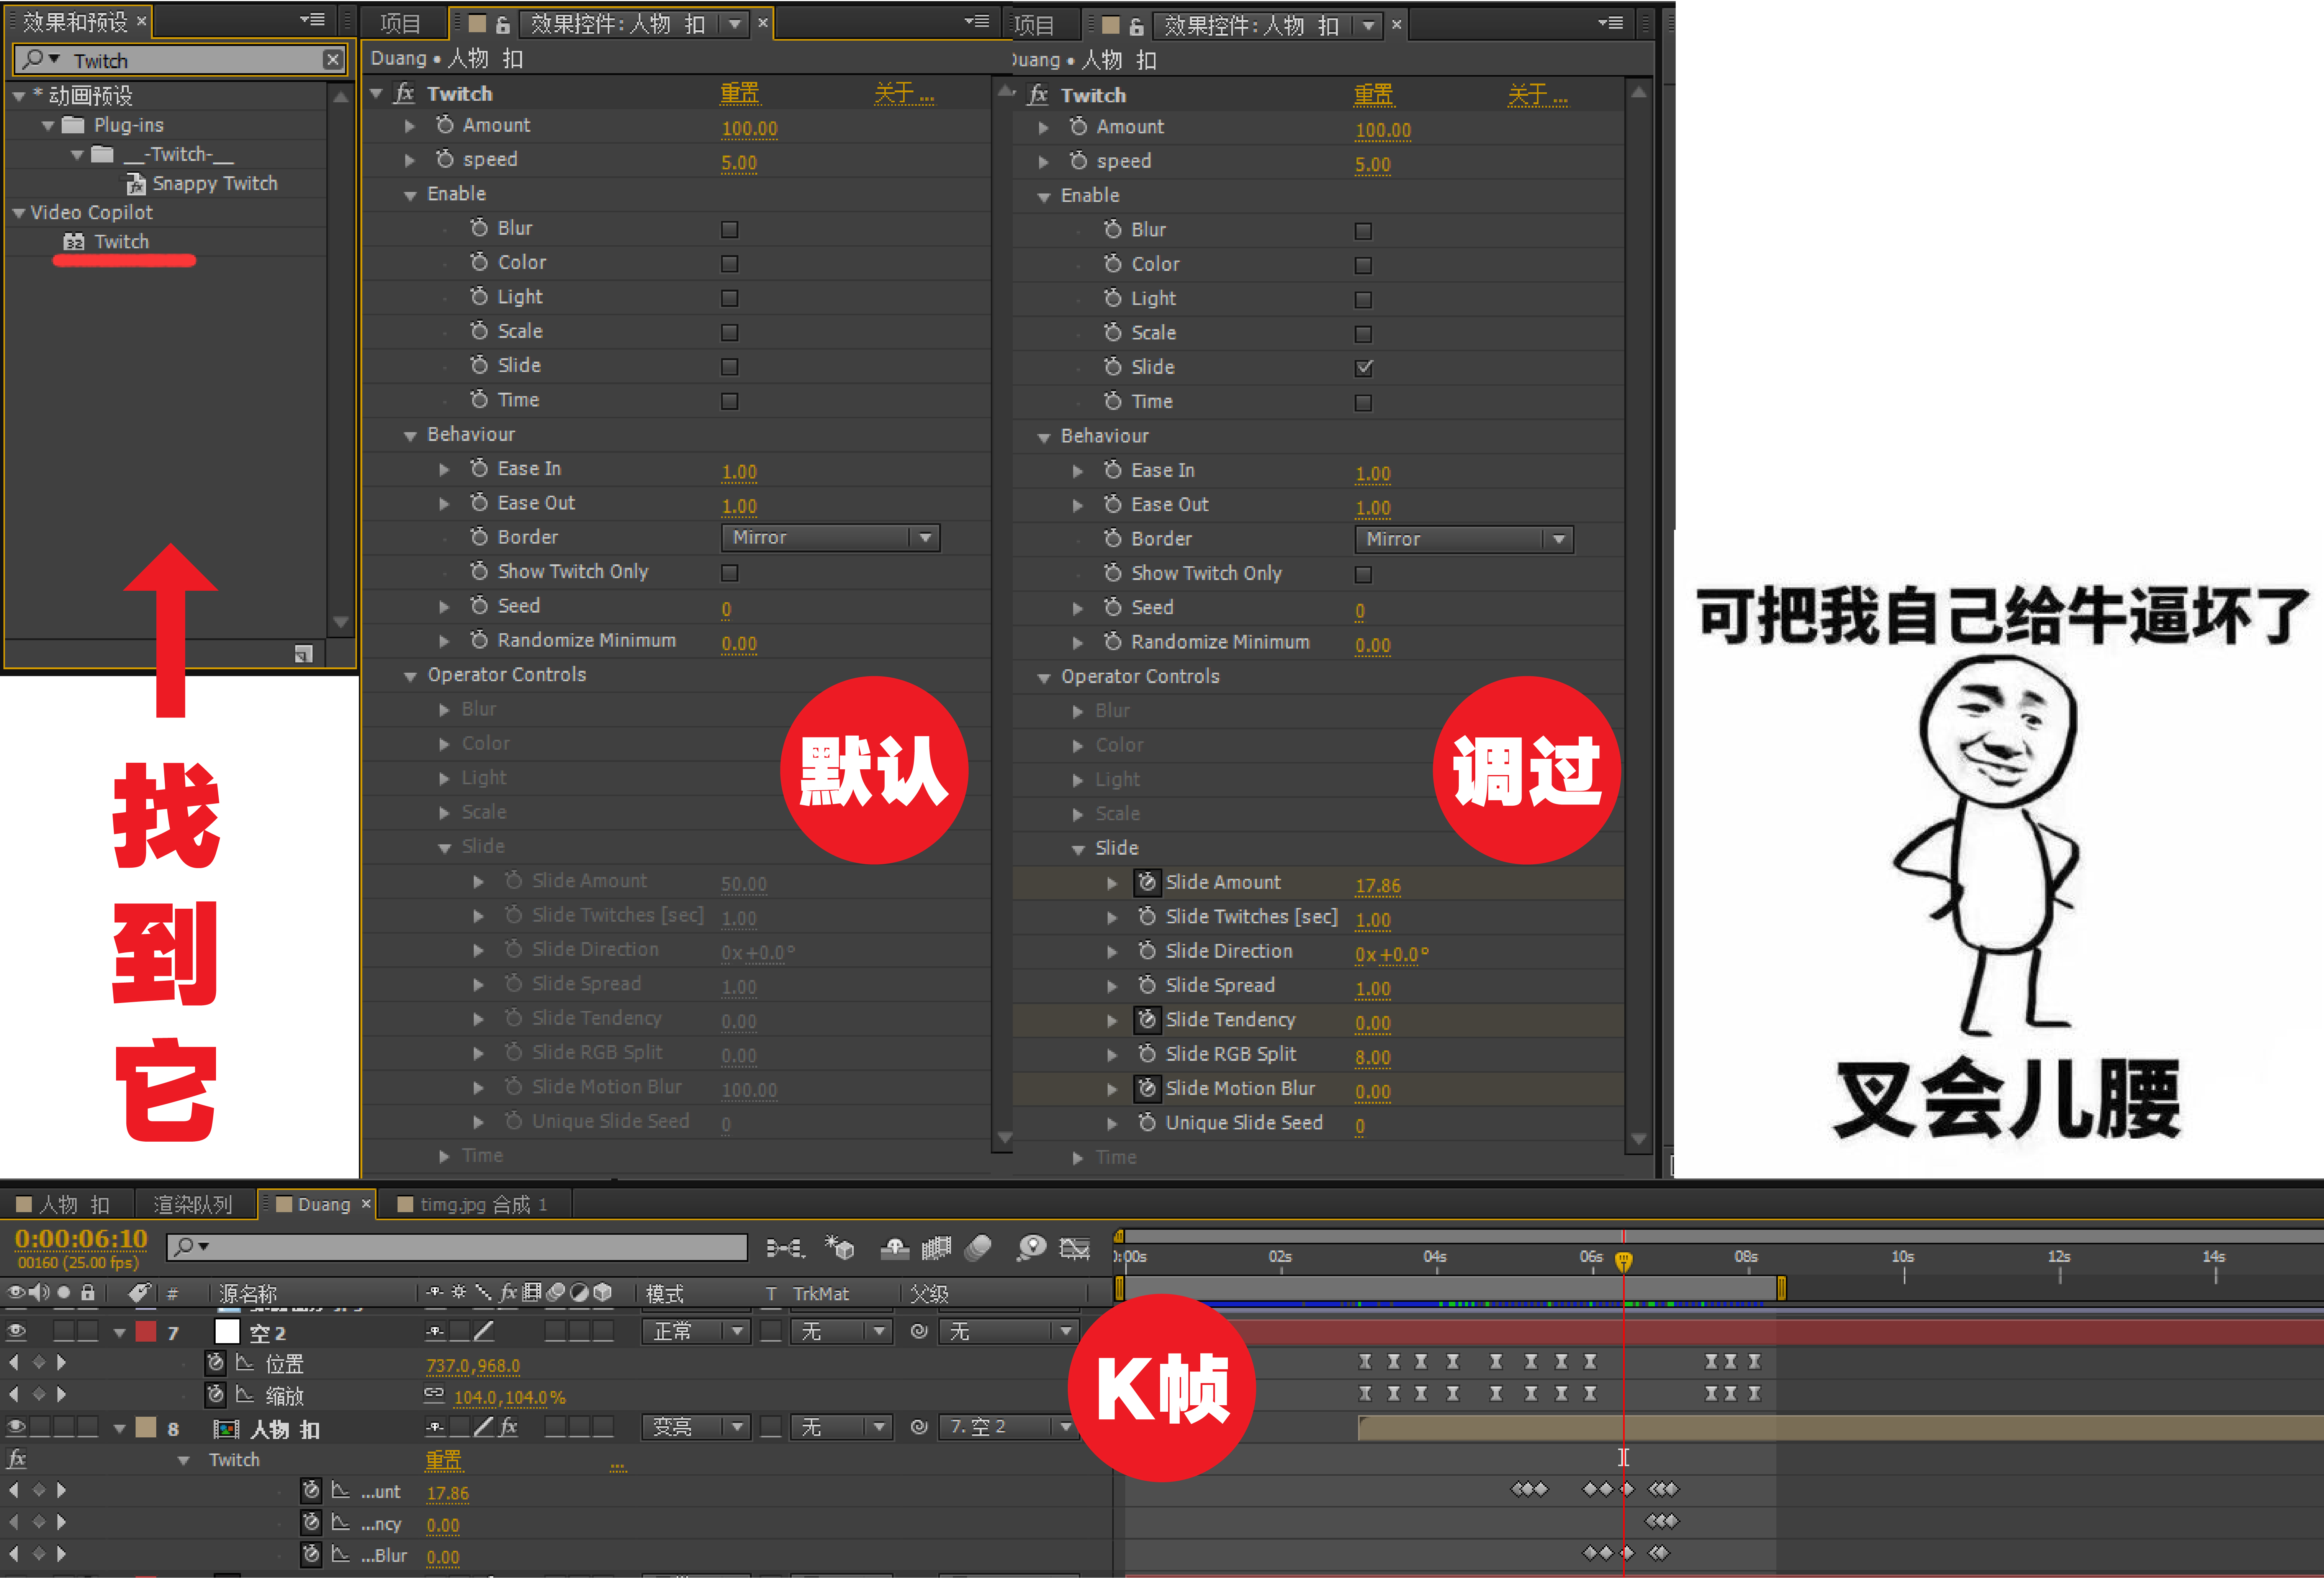Enable the Light checkbox in the default (默认) panel
The width and height of the screenshot is (2324, 1578).
[x=730, y=298]
